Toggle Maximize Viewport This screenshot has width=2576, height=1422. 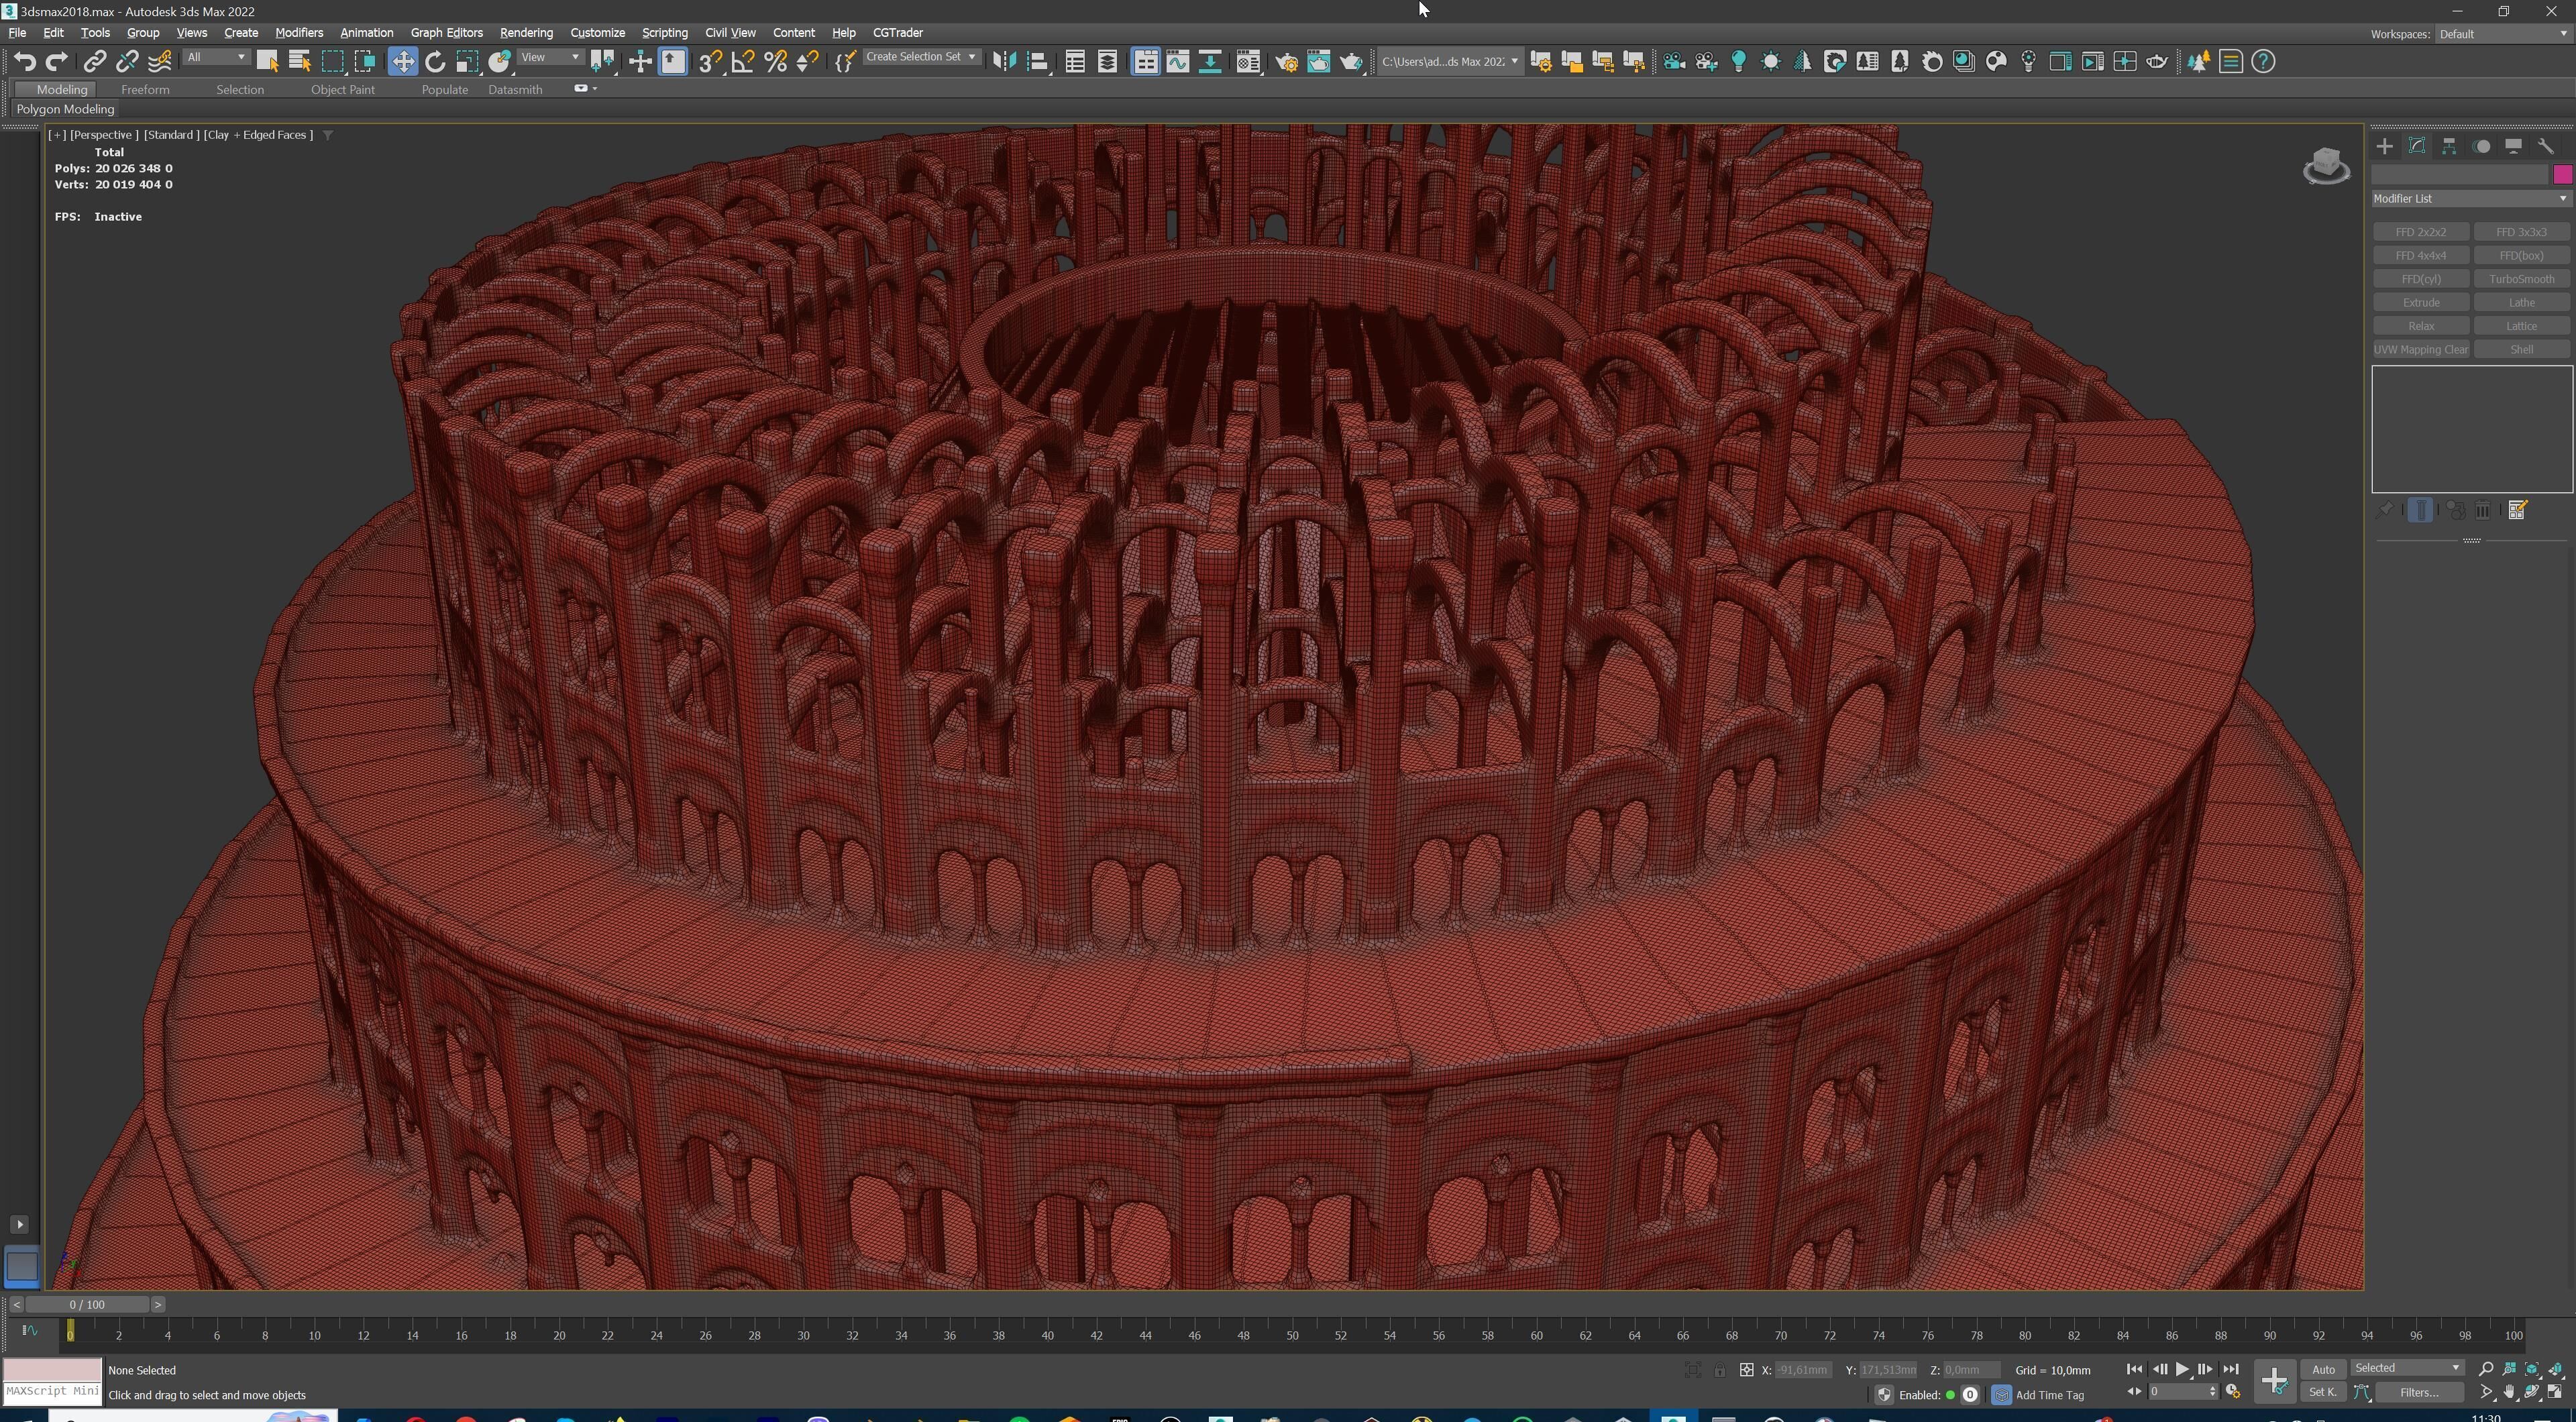point(2555,1392)
